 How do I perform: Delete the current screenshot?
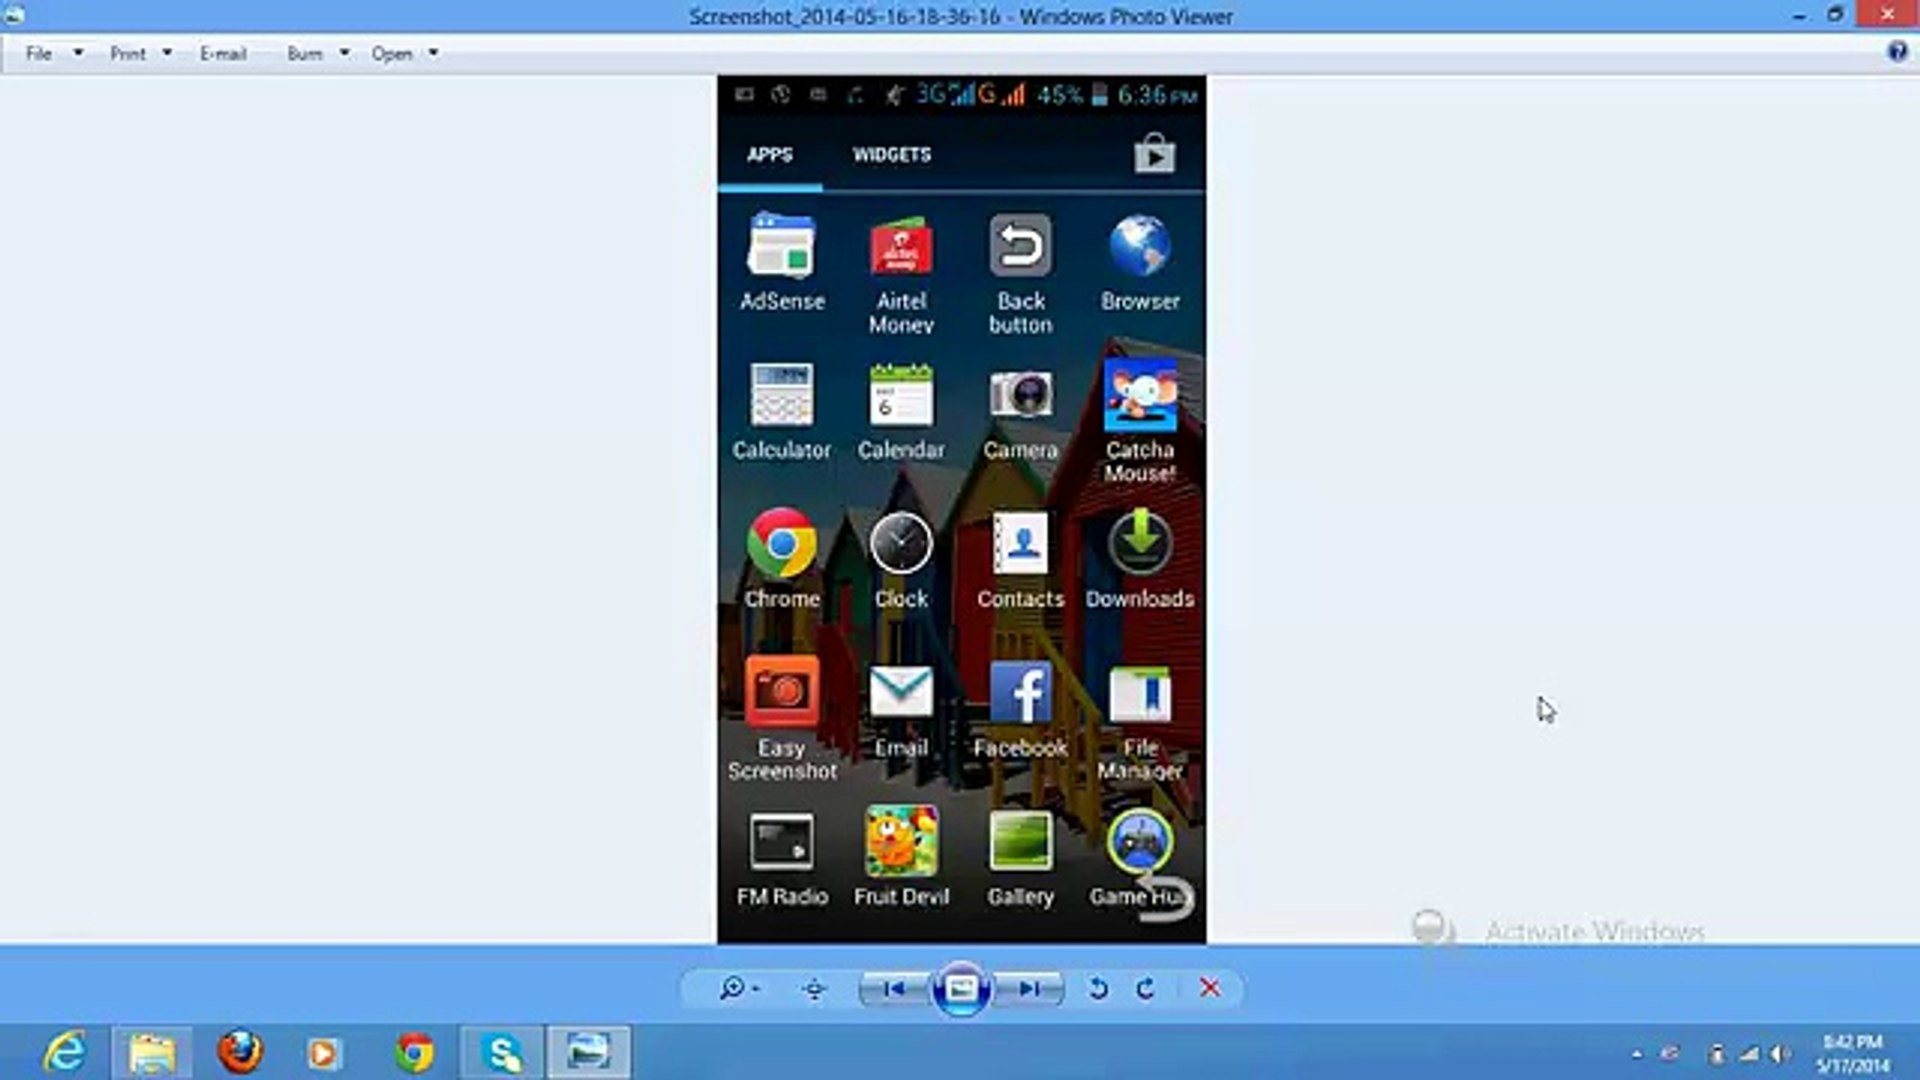tap(1210, 988)
